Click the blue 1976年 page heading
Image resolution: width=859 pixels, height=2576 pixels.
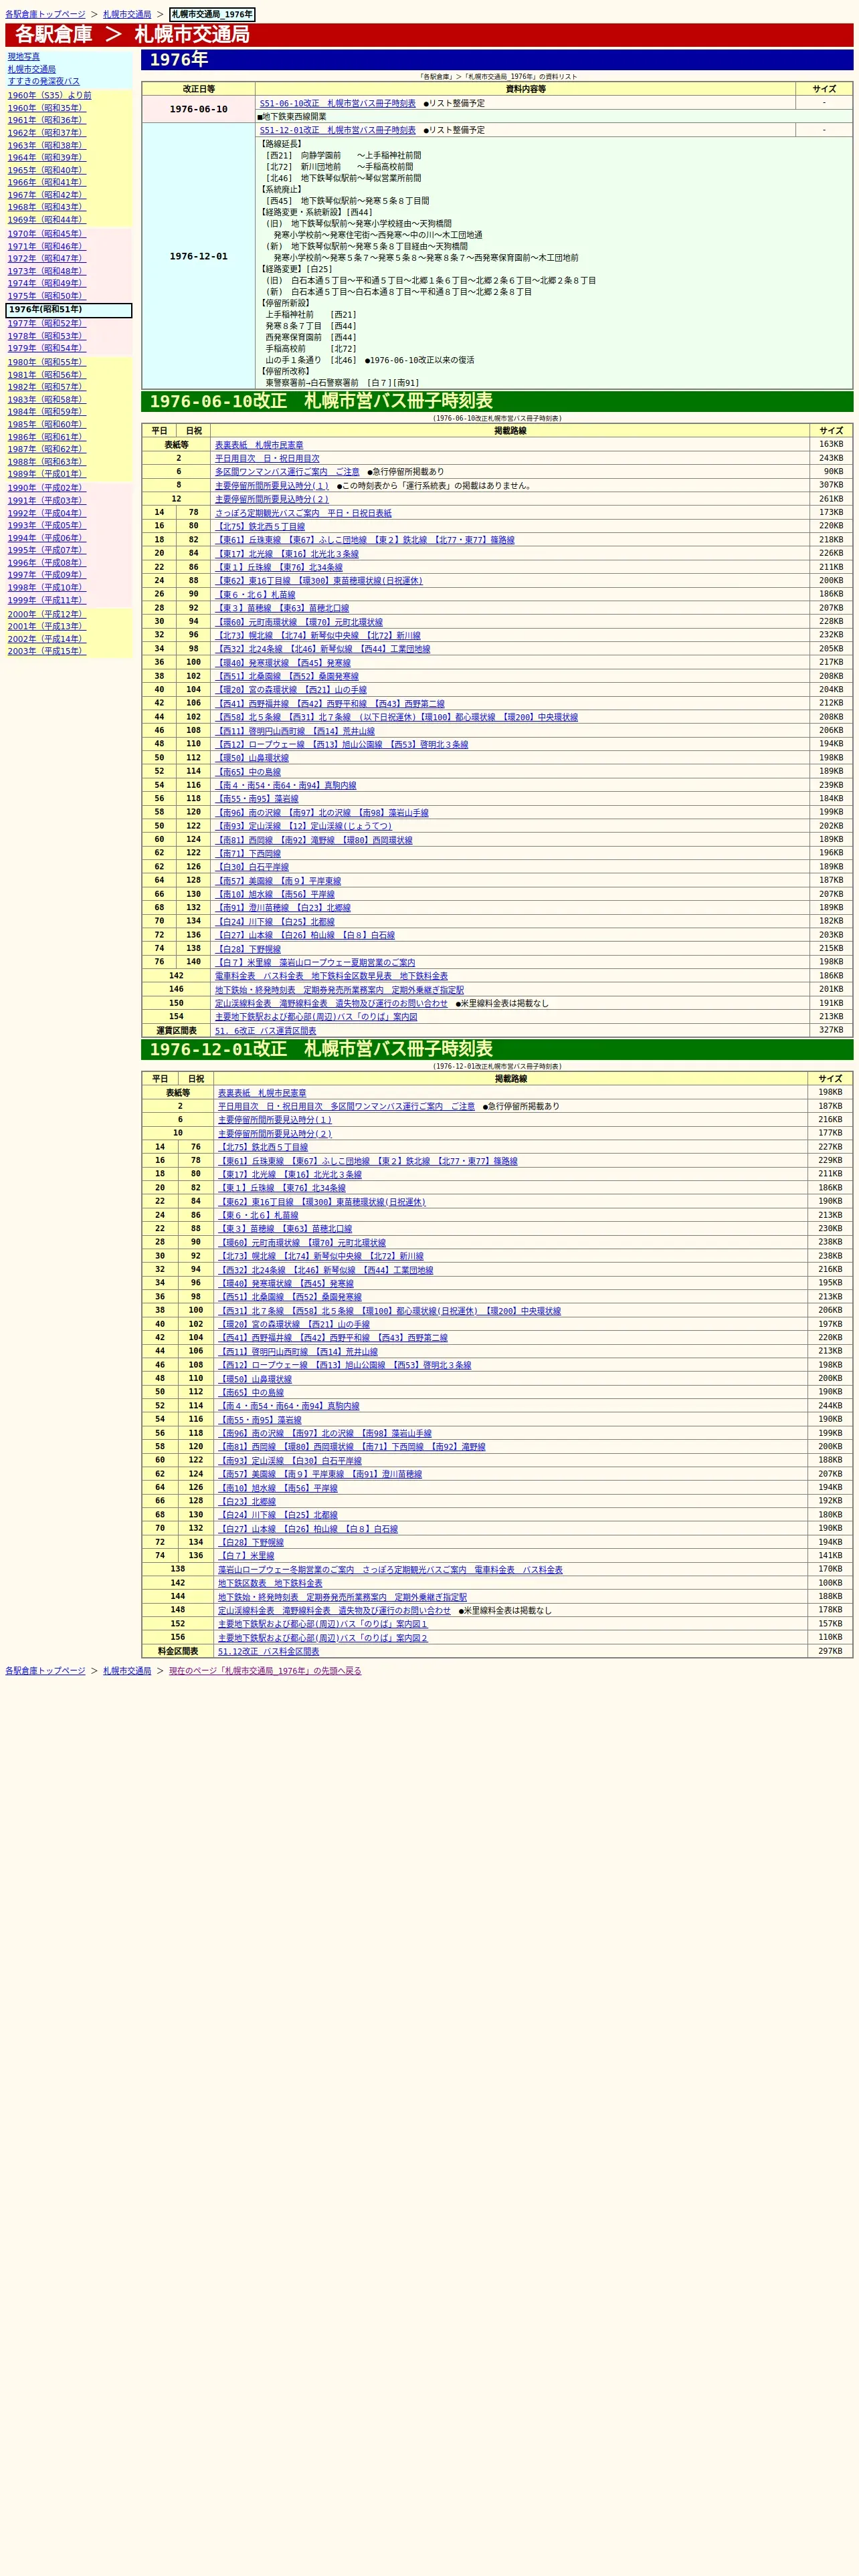pos(497,60)
